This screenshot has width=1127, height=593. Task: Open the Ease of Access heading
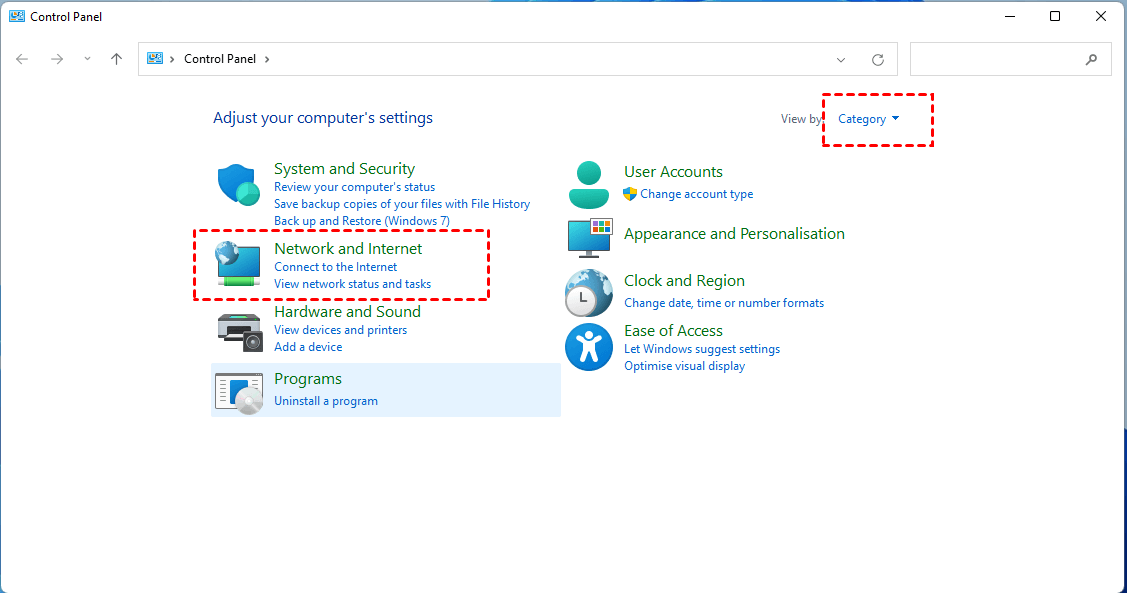673,331
